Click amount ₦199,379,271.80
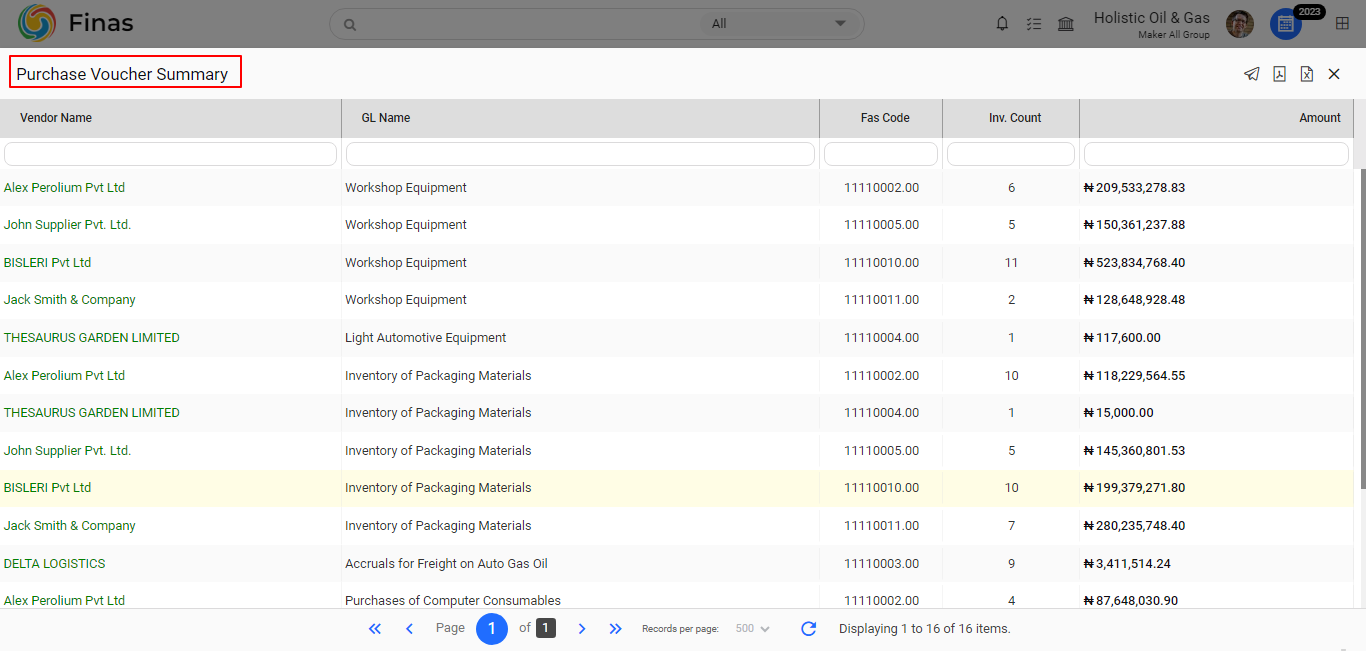 point(1134,488)
